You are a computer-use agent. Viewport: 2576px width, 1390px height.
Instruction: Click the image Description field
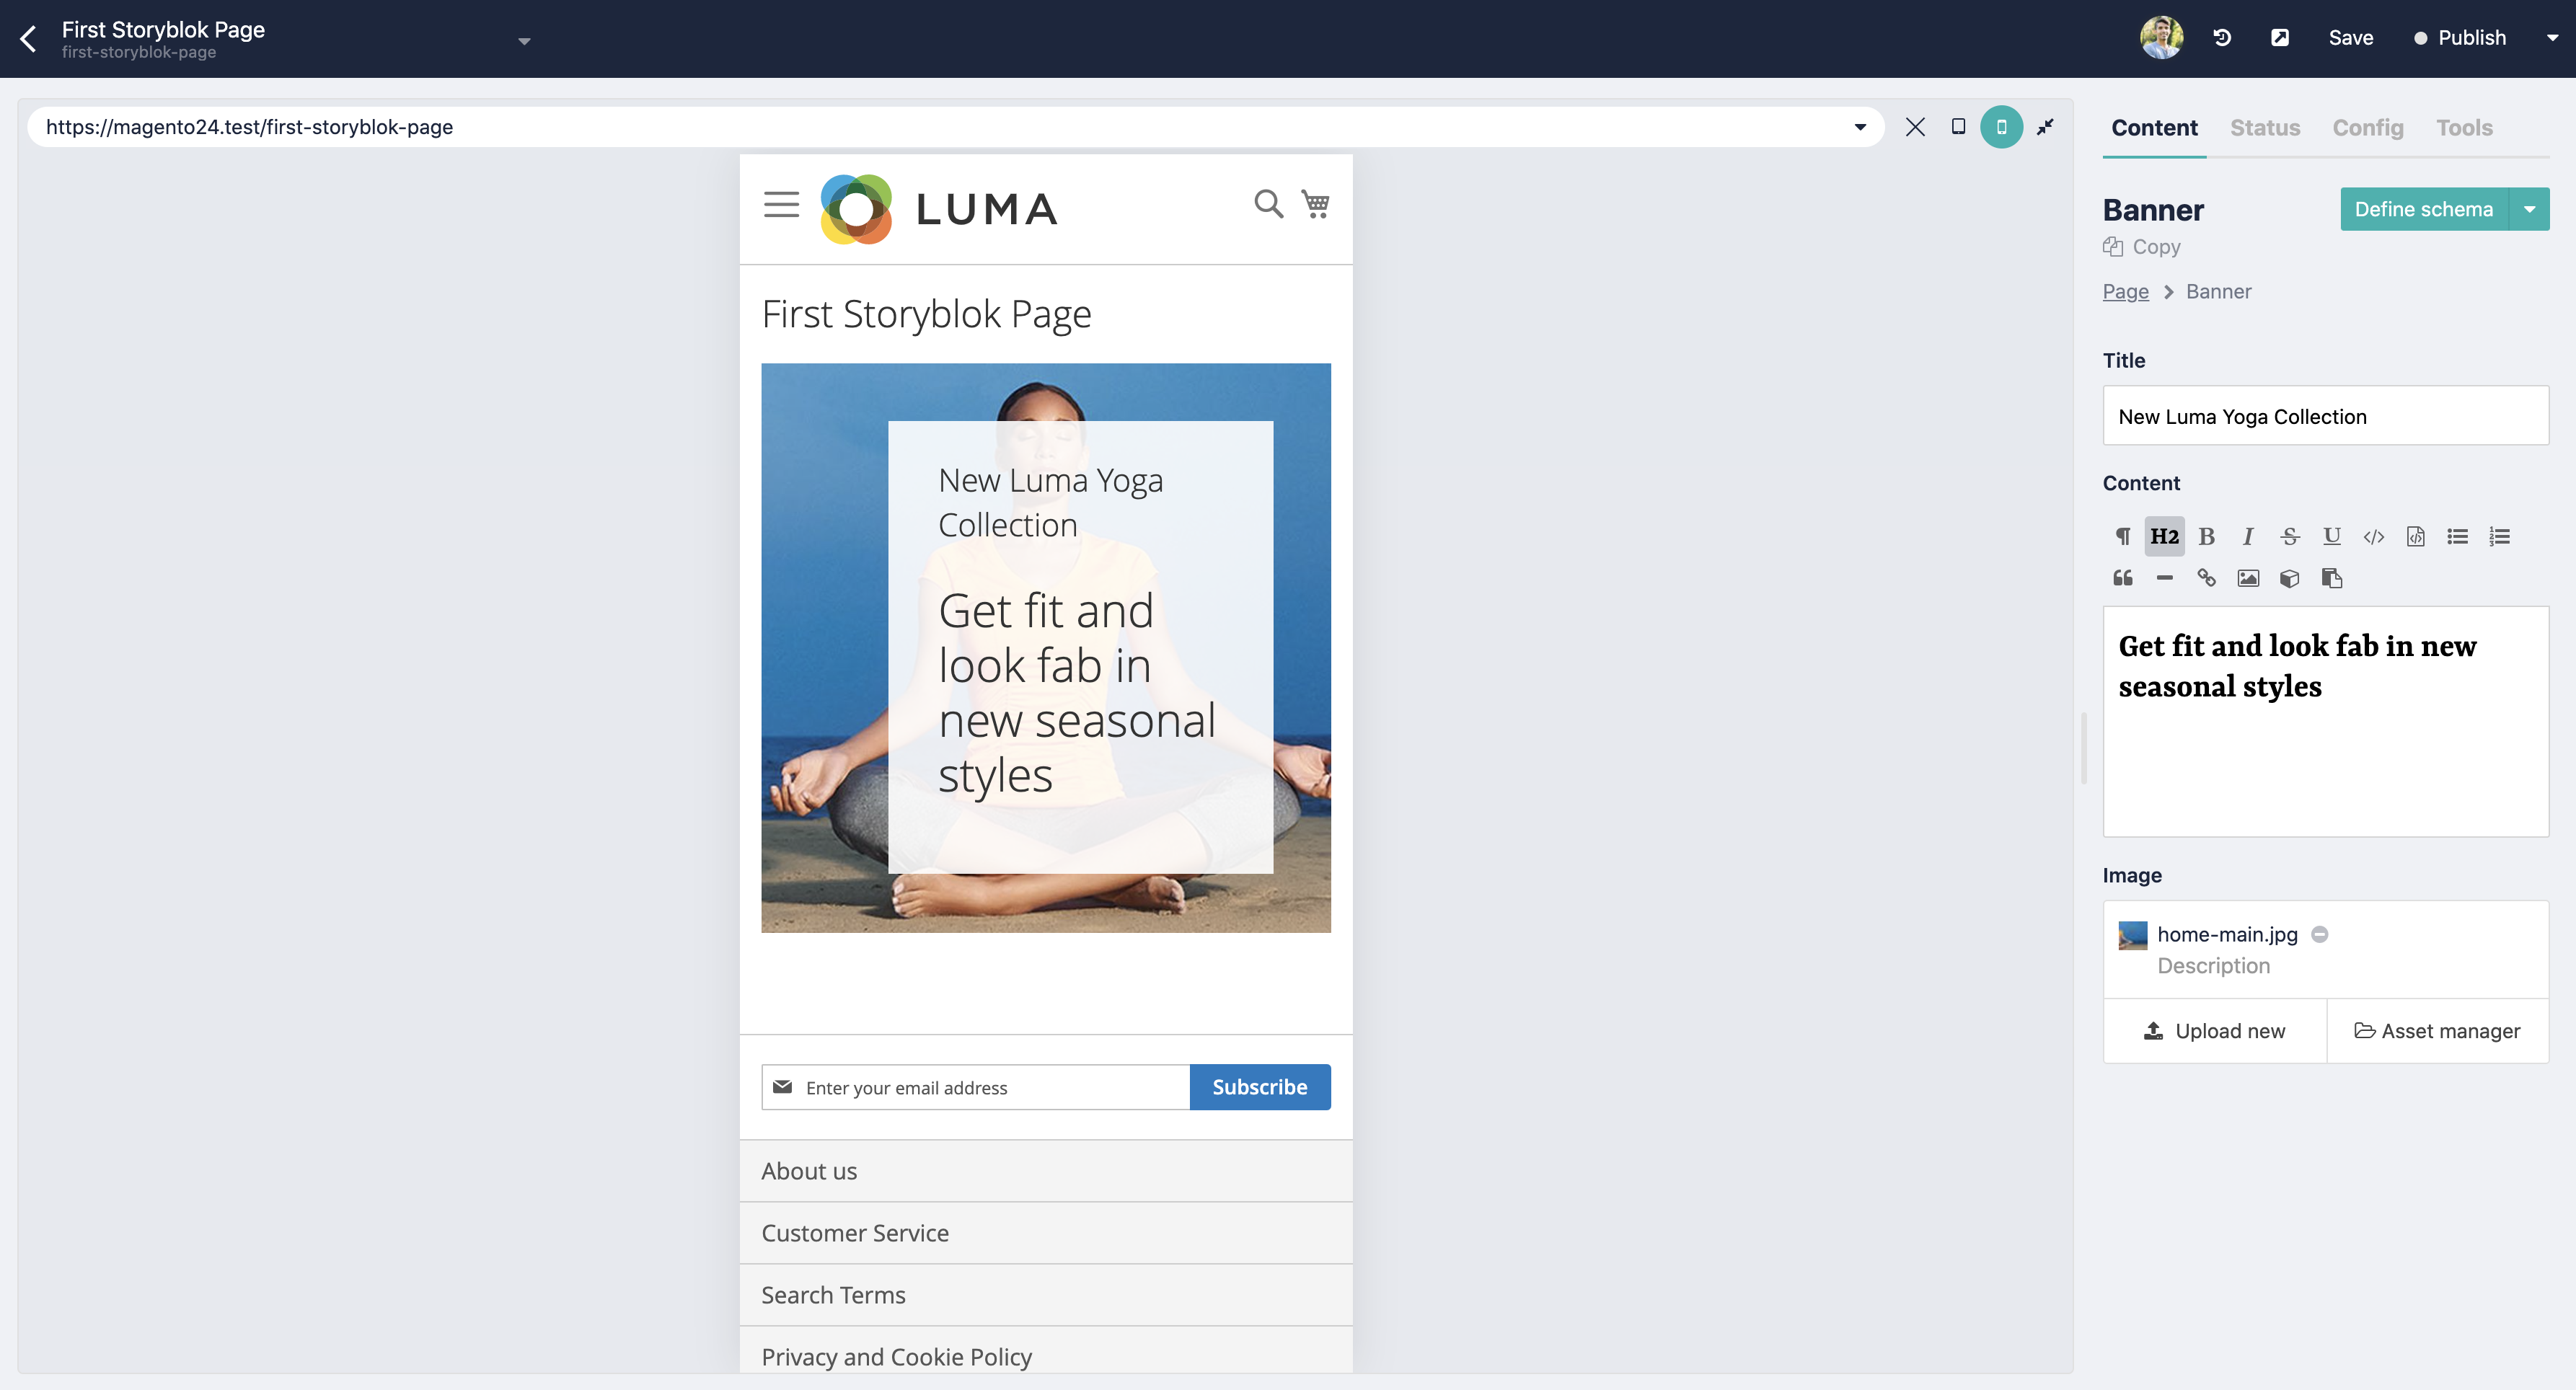(2213, 966)
